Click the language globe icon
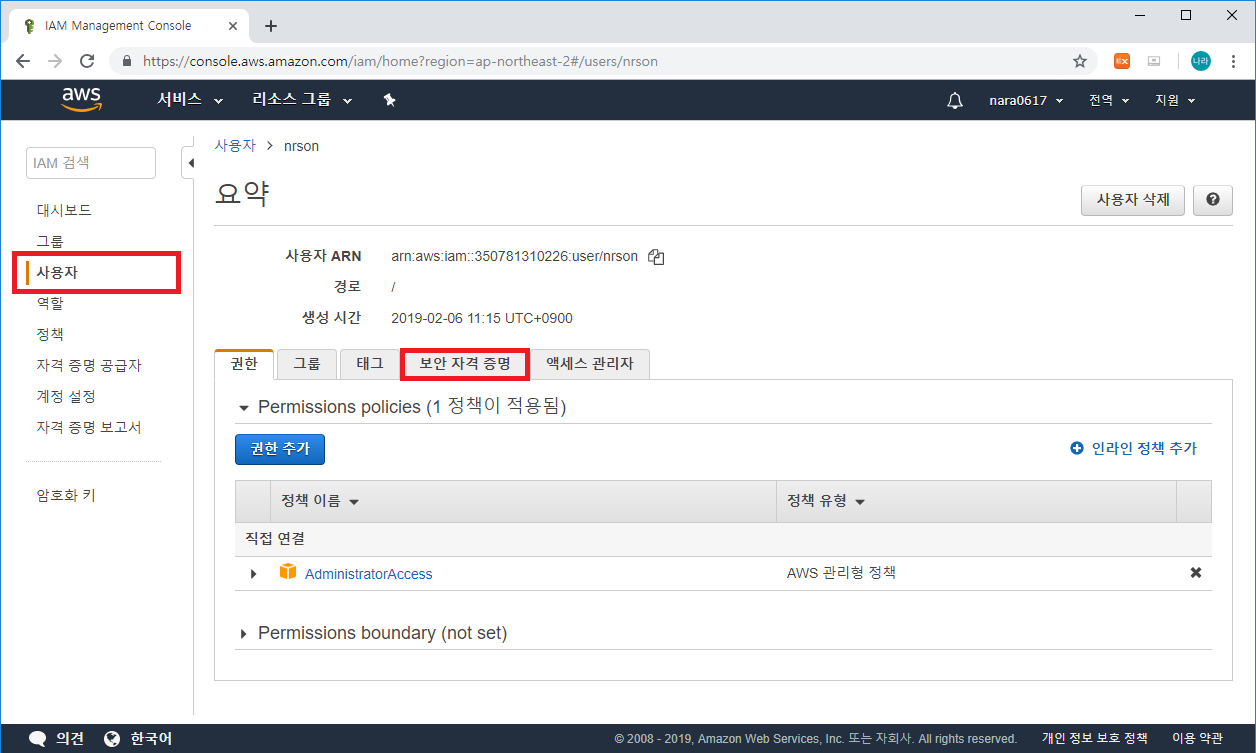Viewport: 1256px width, 753px height. [112, 739]
